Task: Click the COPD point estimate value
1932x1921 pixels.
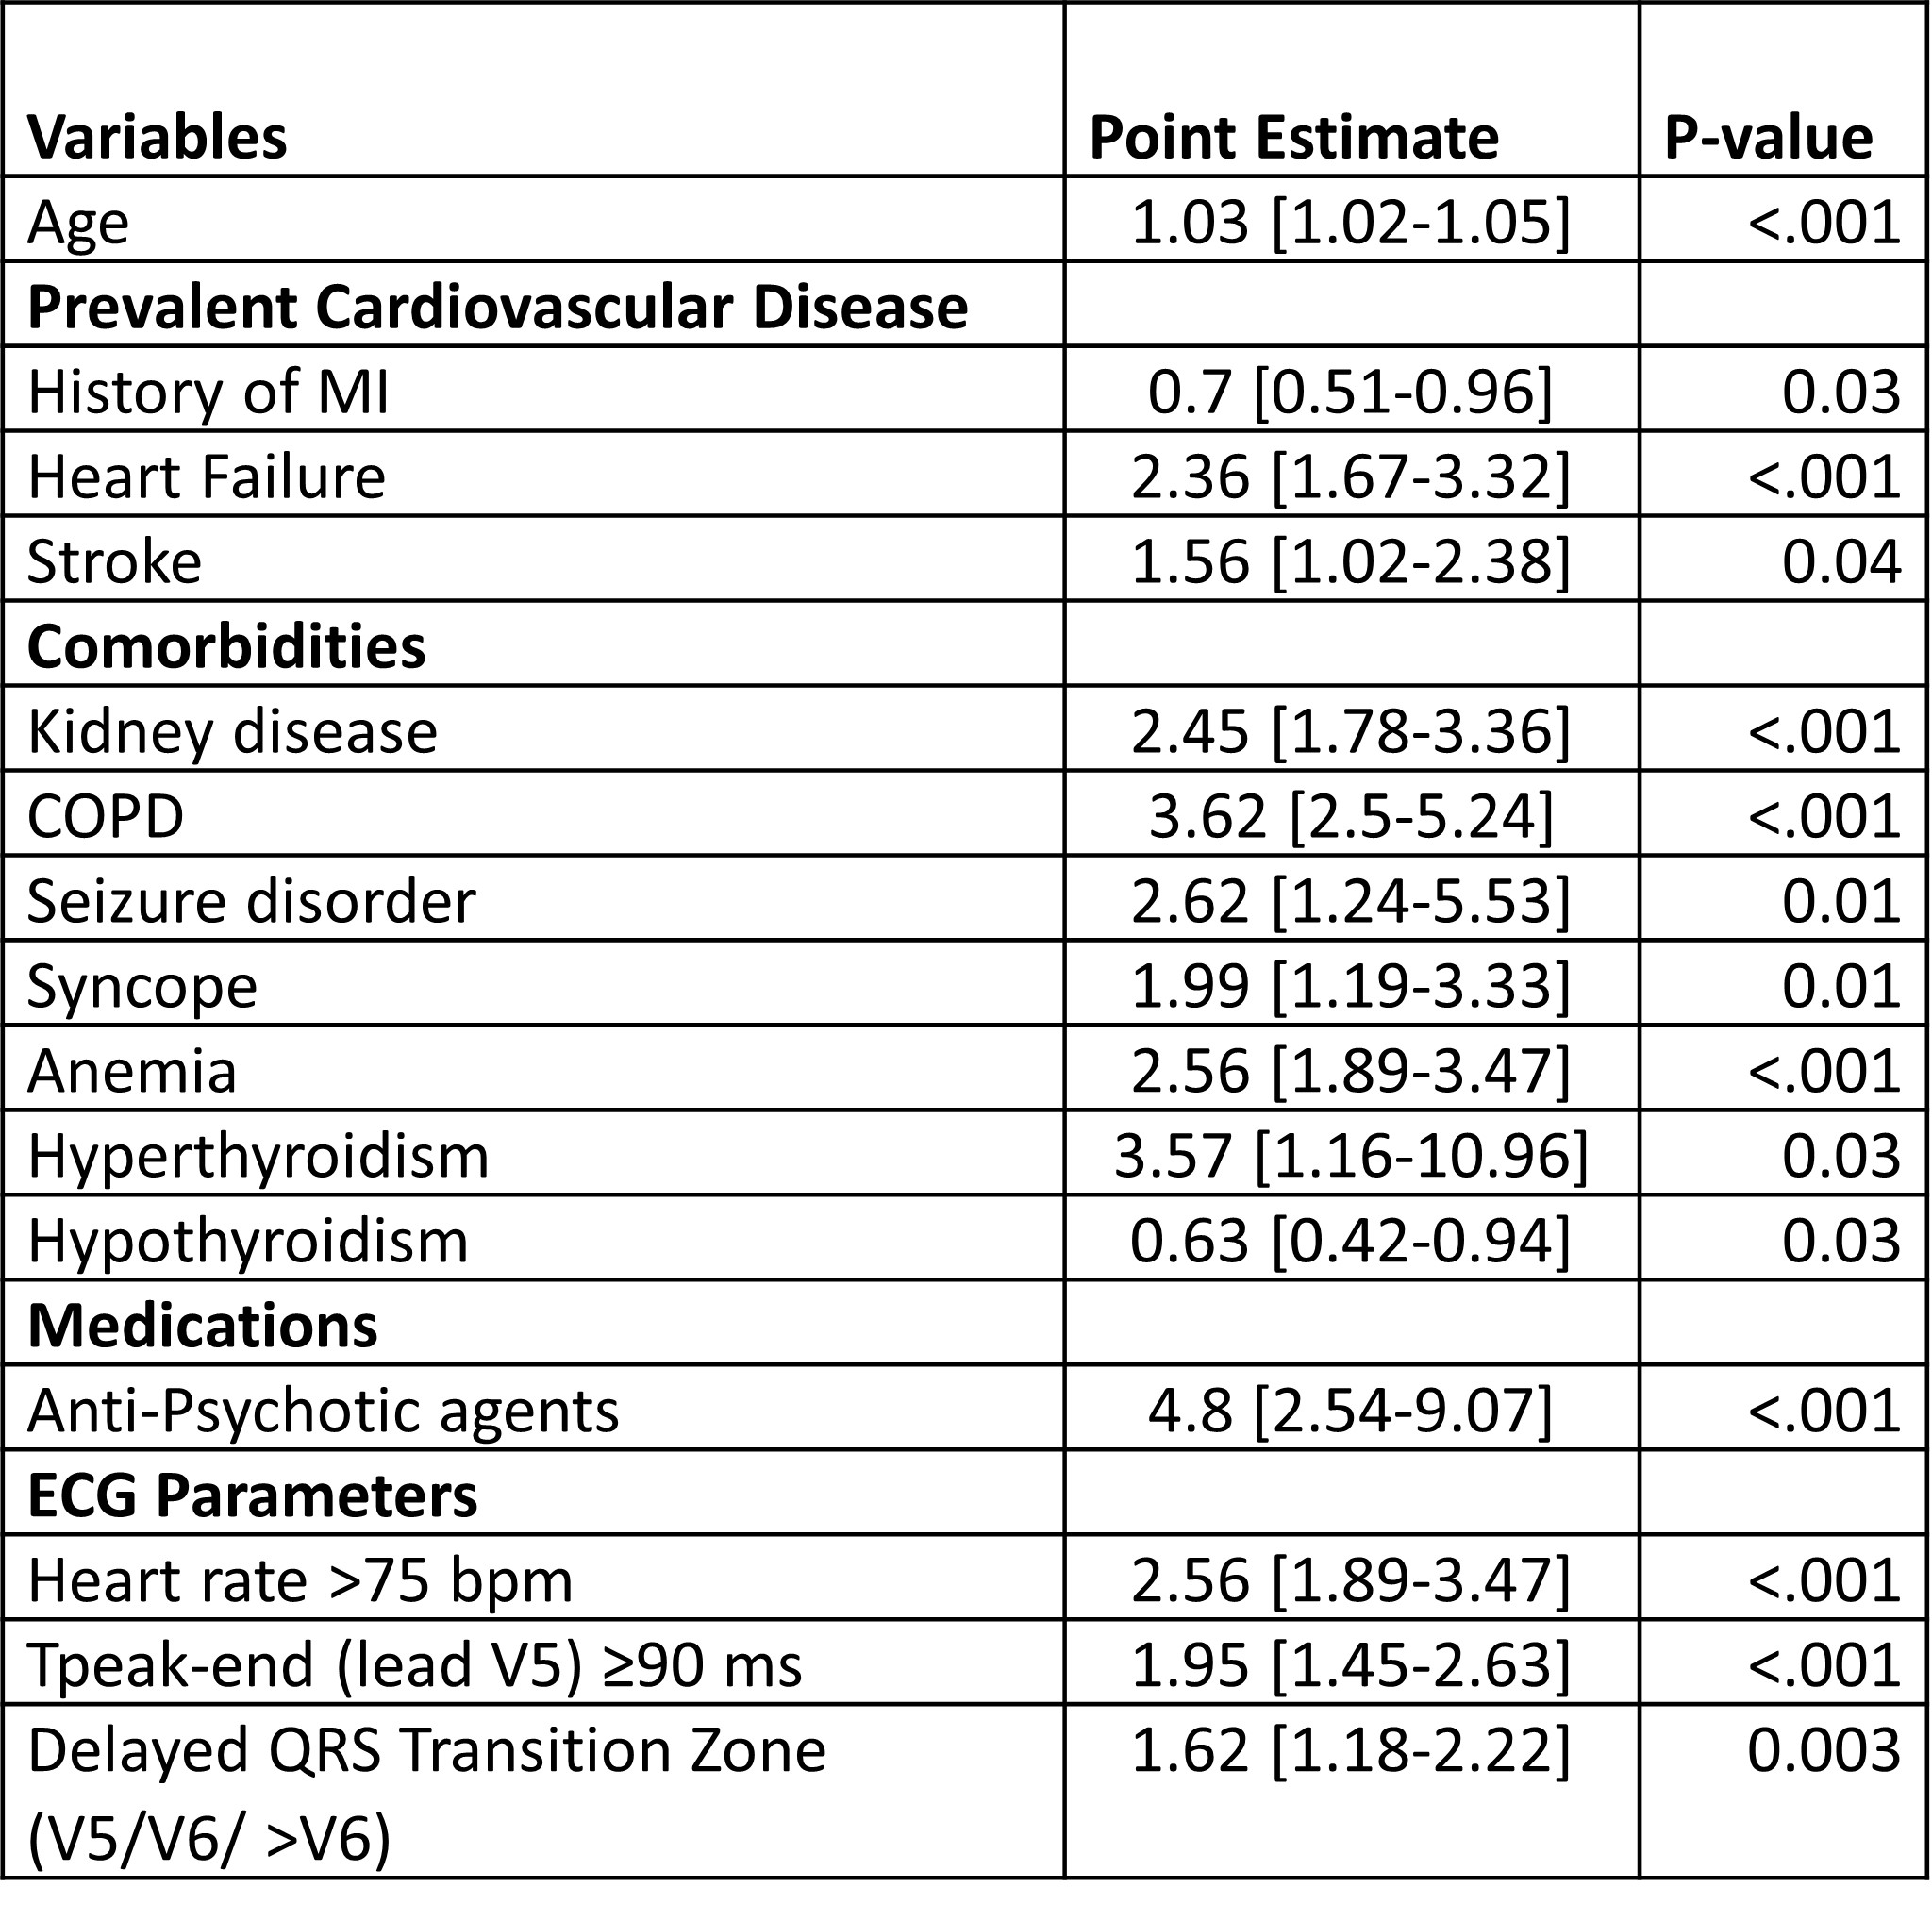Action: pos(1350,817)
